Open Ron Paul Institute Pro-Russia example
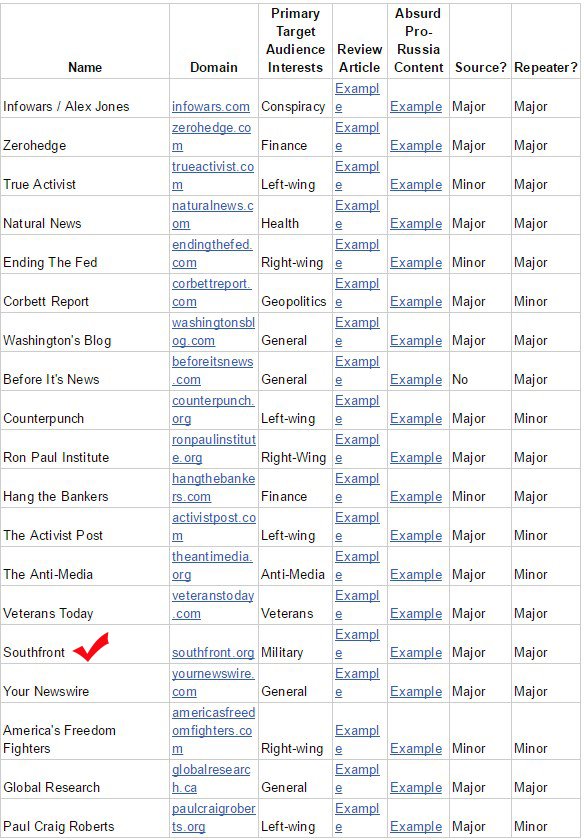The image size is (584, 840). tap(416, 458)
